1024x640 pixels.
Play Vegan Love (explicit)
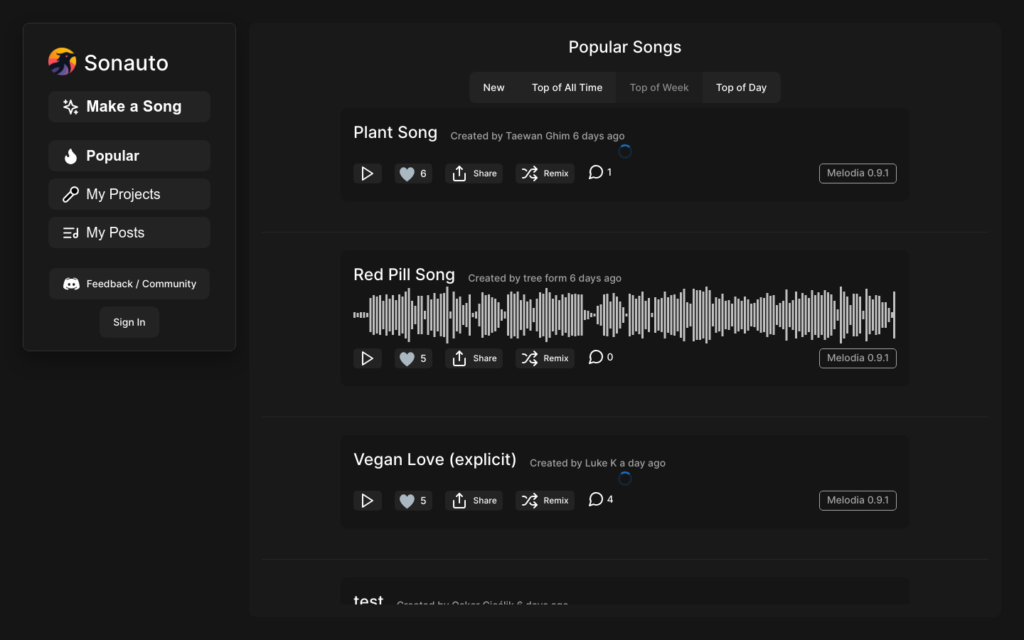click(367, 501)
